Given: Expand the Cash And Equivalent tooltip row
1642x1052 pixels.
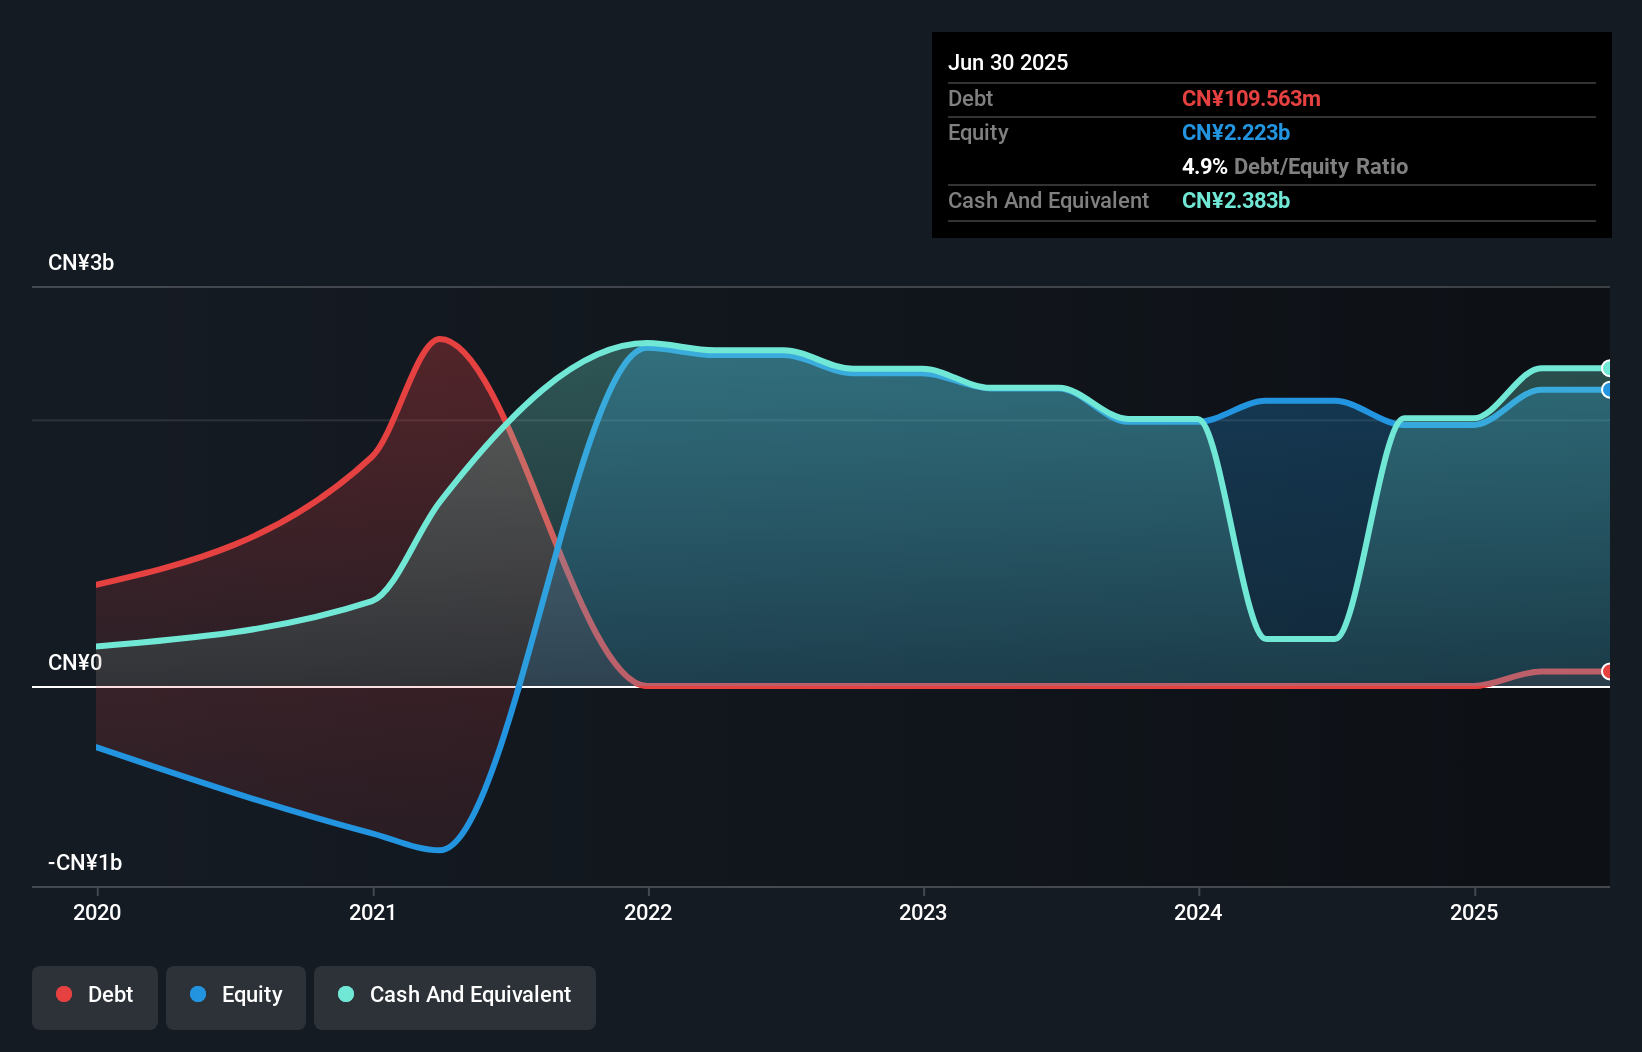Looking at the screenshot, I should pos(1048,200).
